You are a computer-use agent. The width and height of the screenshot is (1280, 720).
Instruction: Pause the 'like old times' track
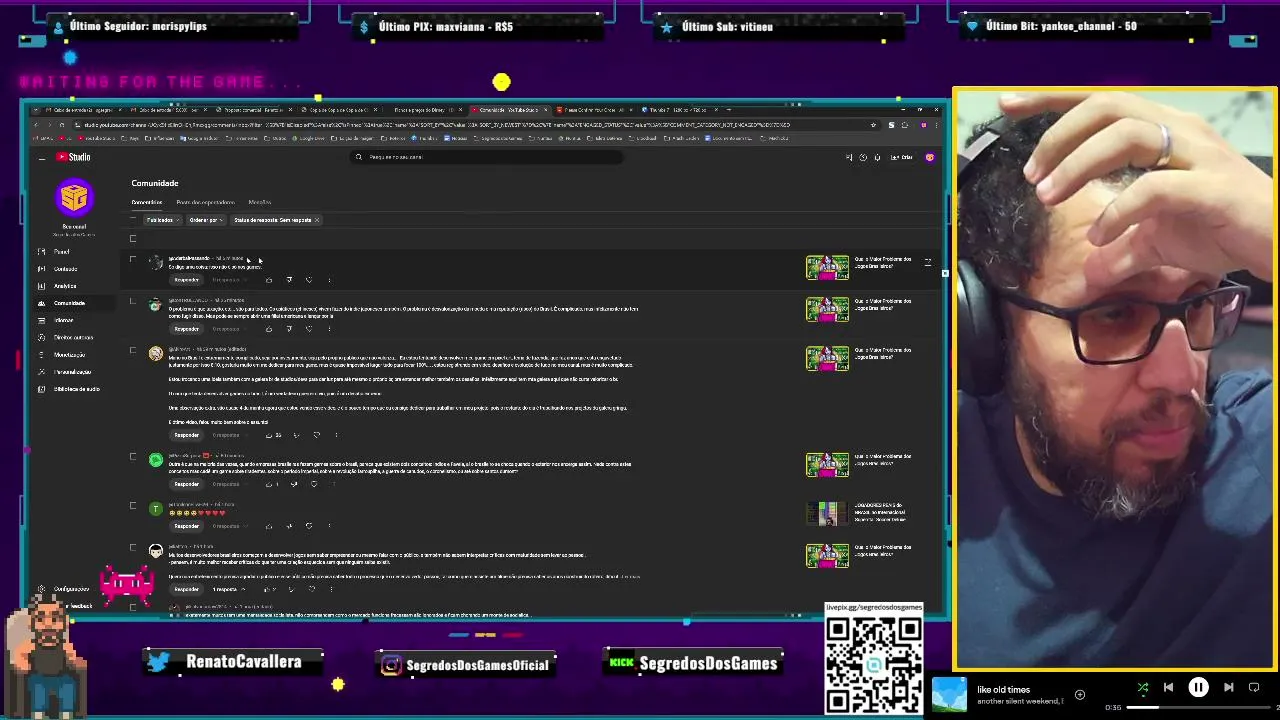tap(1198, 688)
